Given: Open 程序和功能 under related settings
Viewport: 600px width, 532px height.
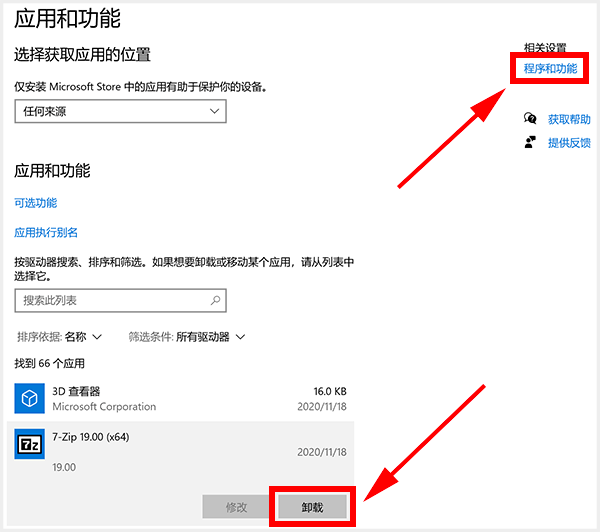Looking at the screenshot, I should tap(550, 69).
